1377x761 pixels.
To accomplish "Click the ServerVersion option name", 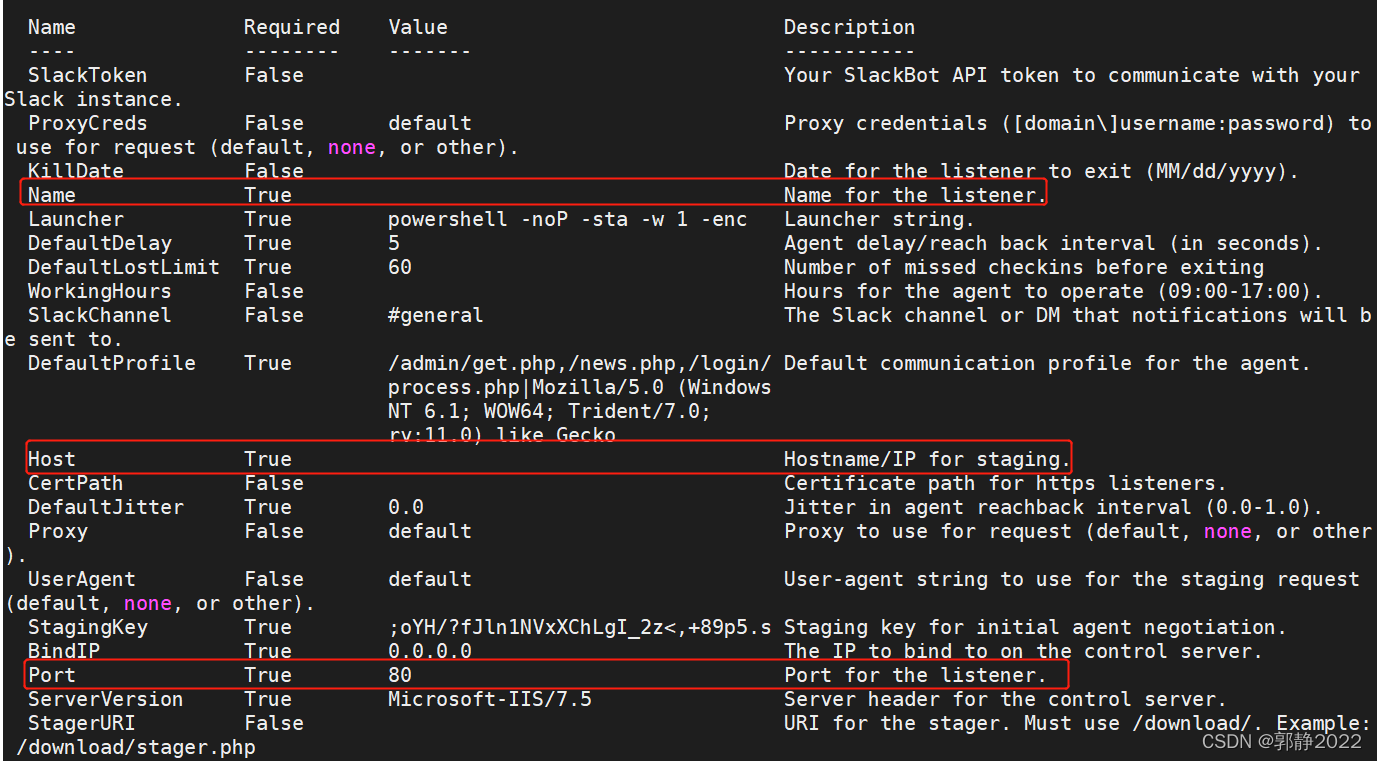I will 105,699.
